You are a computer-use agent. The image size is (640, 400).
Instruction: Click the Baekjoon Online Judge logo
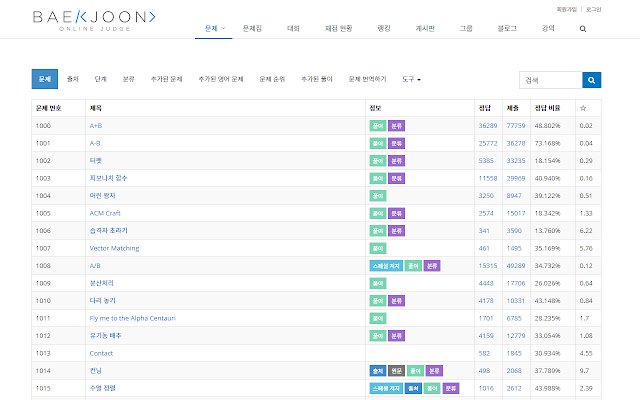click(x=94, y=20)
